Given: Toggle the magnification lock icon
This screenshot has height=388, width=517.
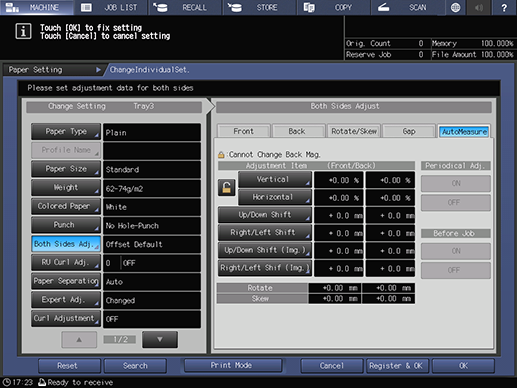Looking at the screenshot, I should pos(226,187).
